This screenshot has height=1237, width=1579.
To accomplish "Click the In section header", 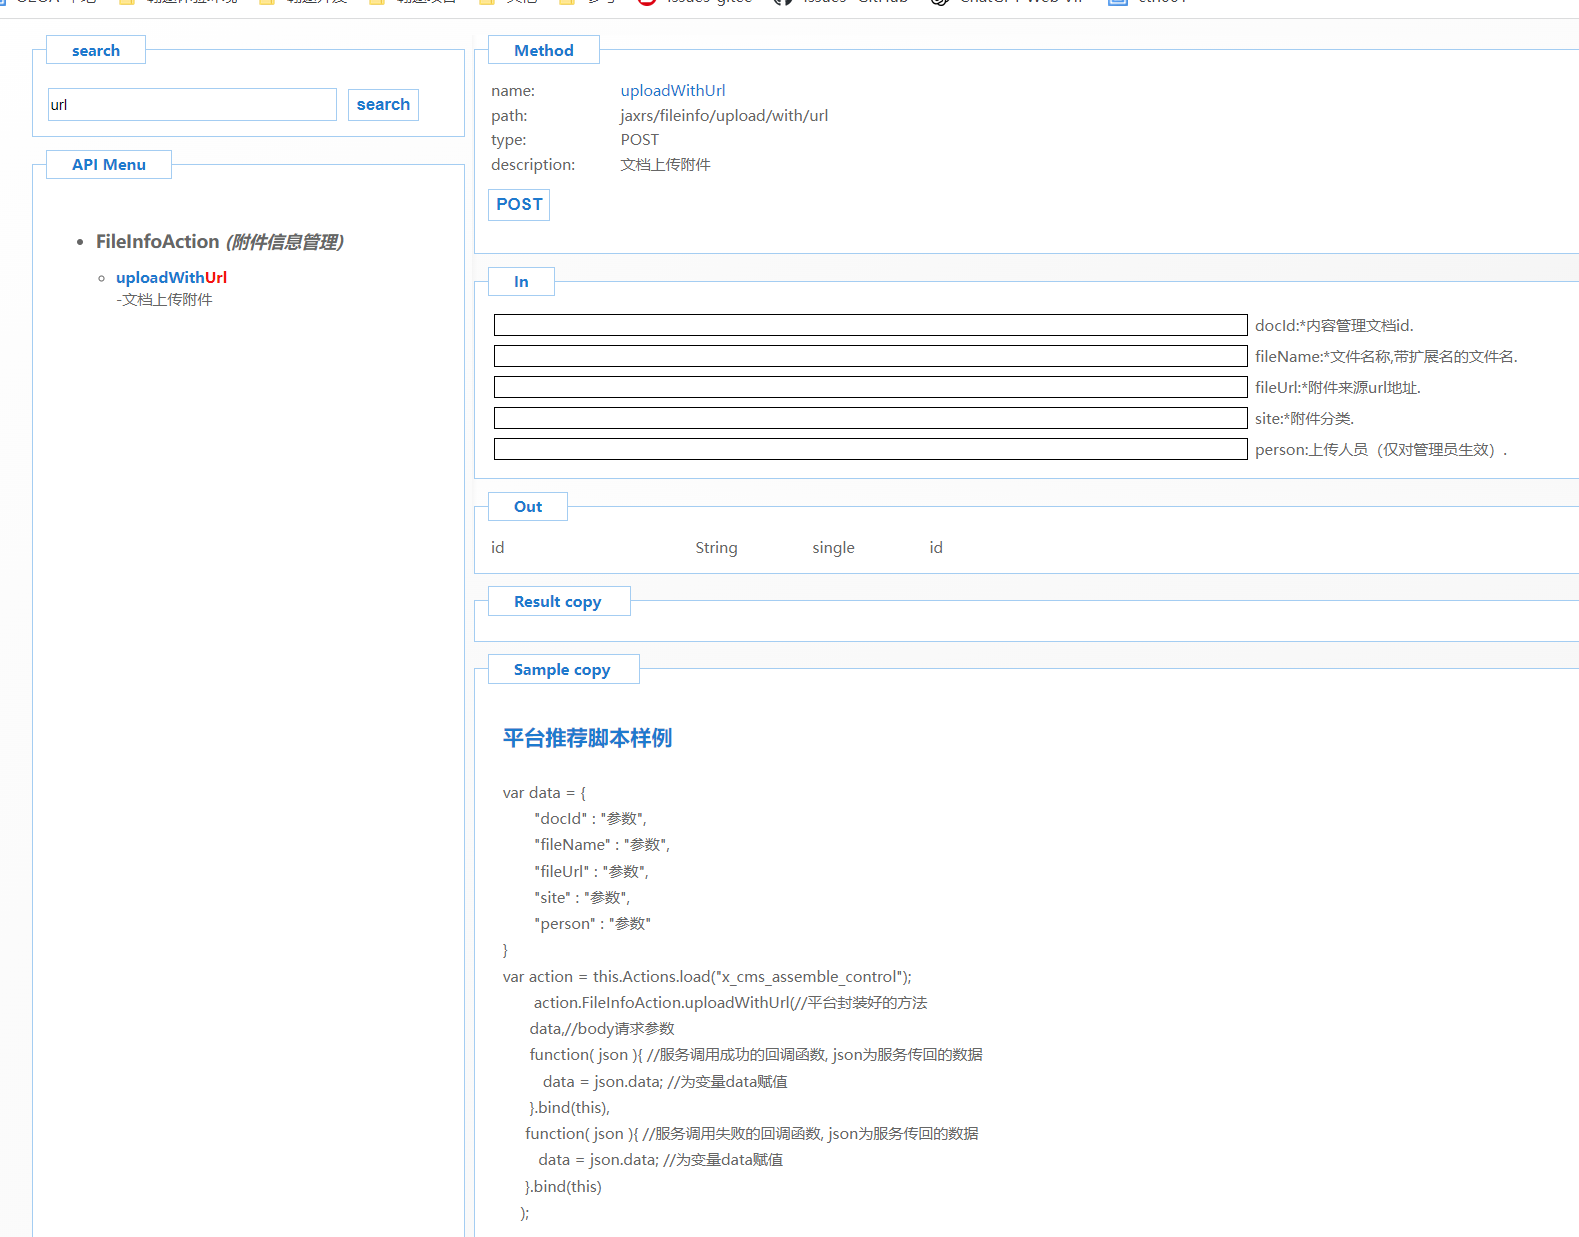I will click(521, 282).
